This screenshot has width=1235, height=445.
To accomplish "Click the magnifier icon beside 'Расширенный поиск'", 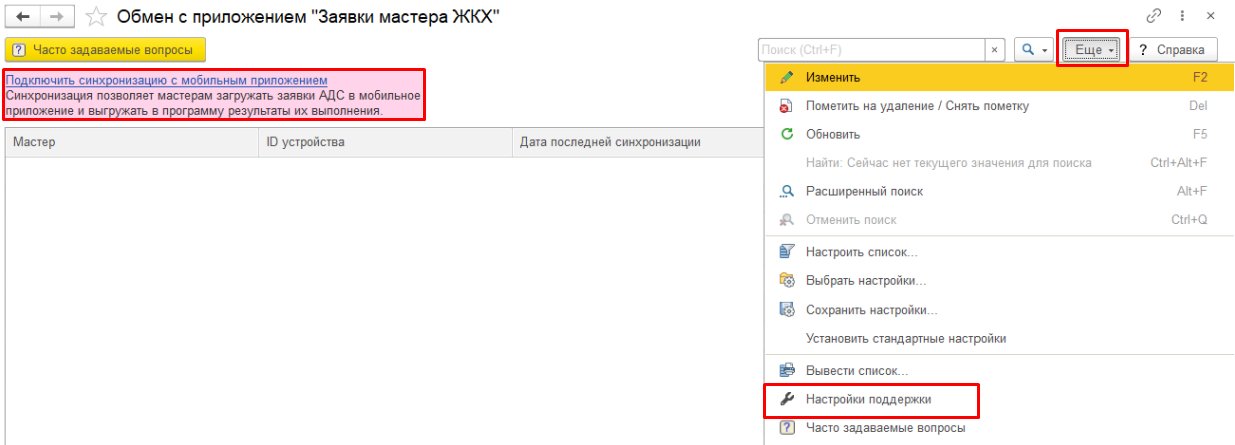I will coord(787,191).
